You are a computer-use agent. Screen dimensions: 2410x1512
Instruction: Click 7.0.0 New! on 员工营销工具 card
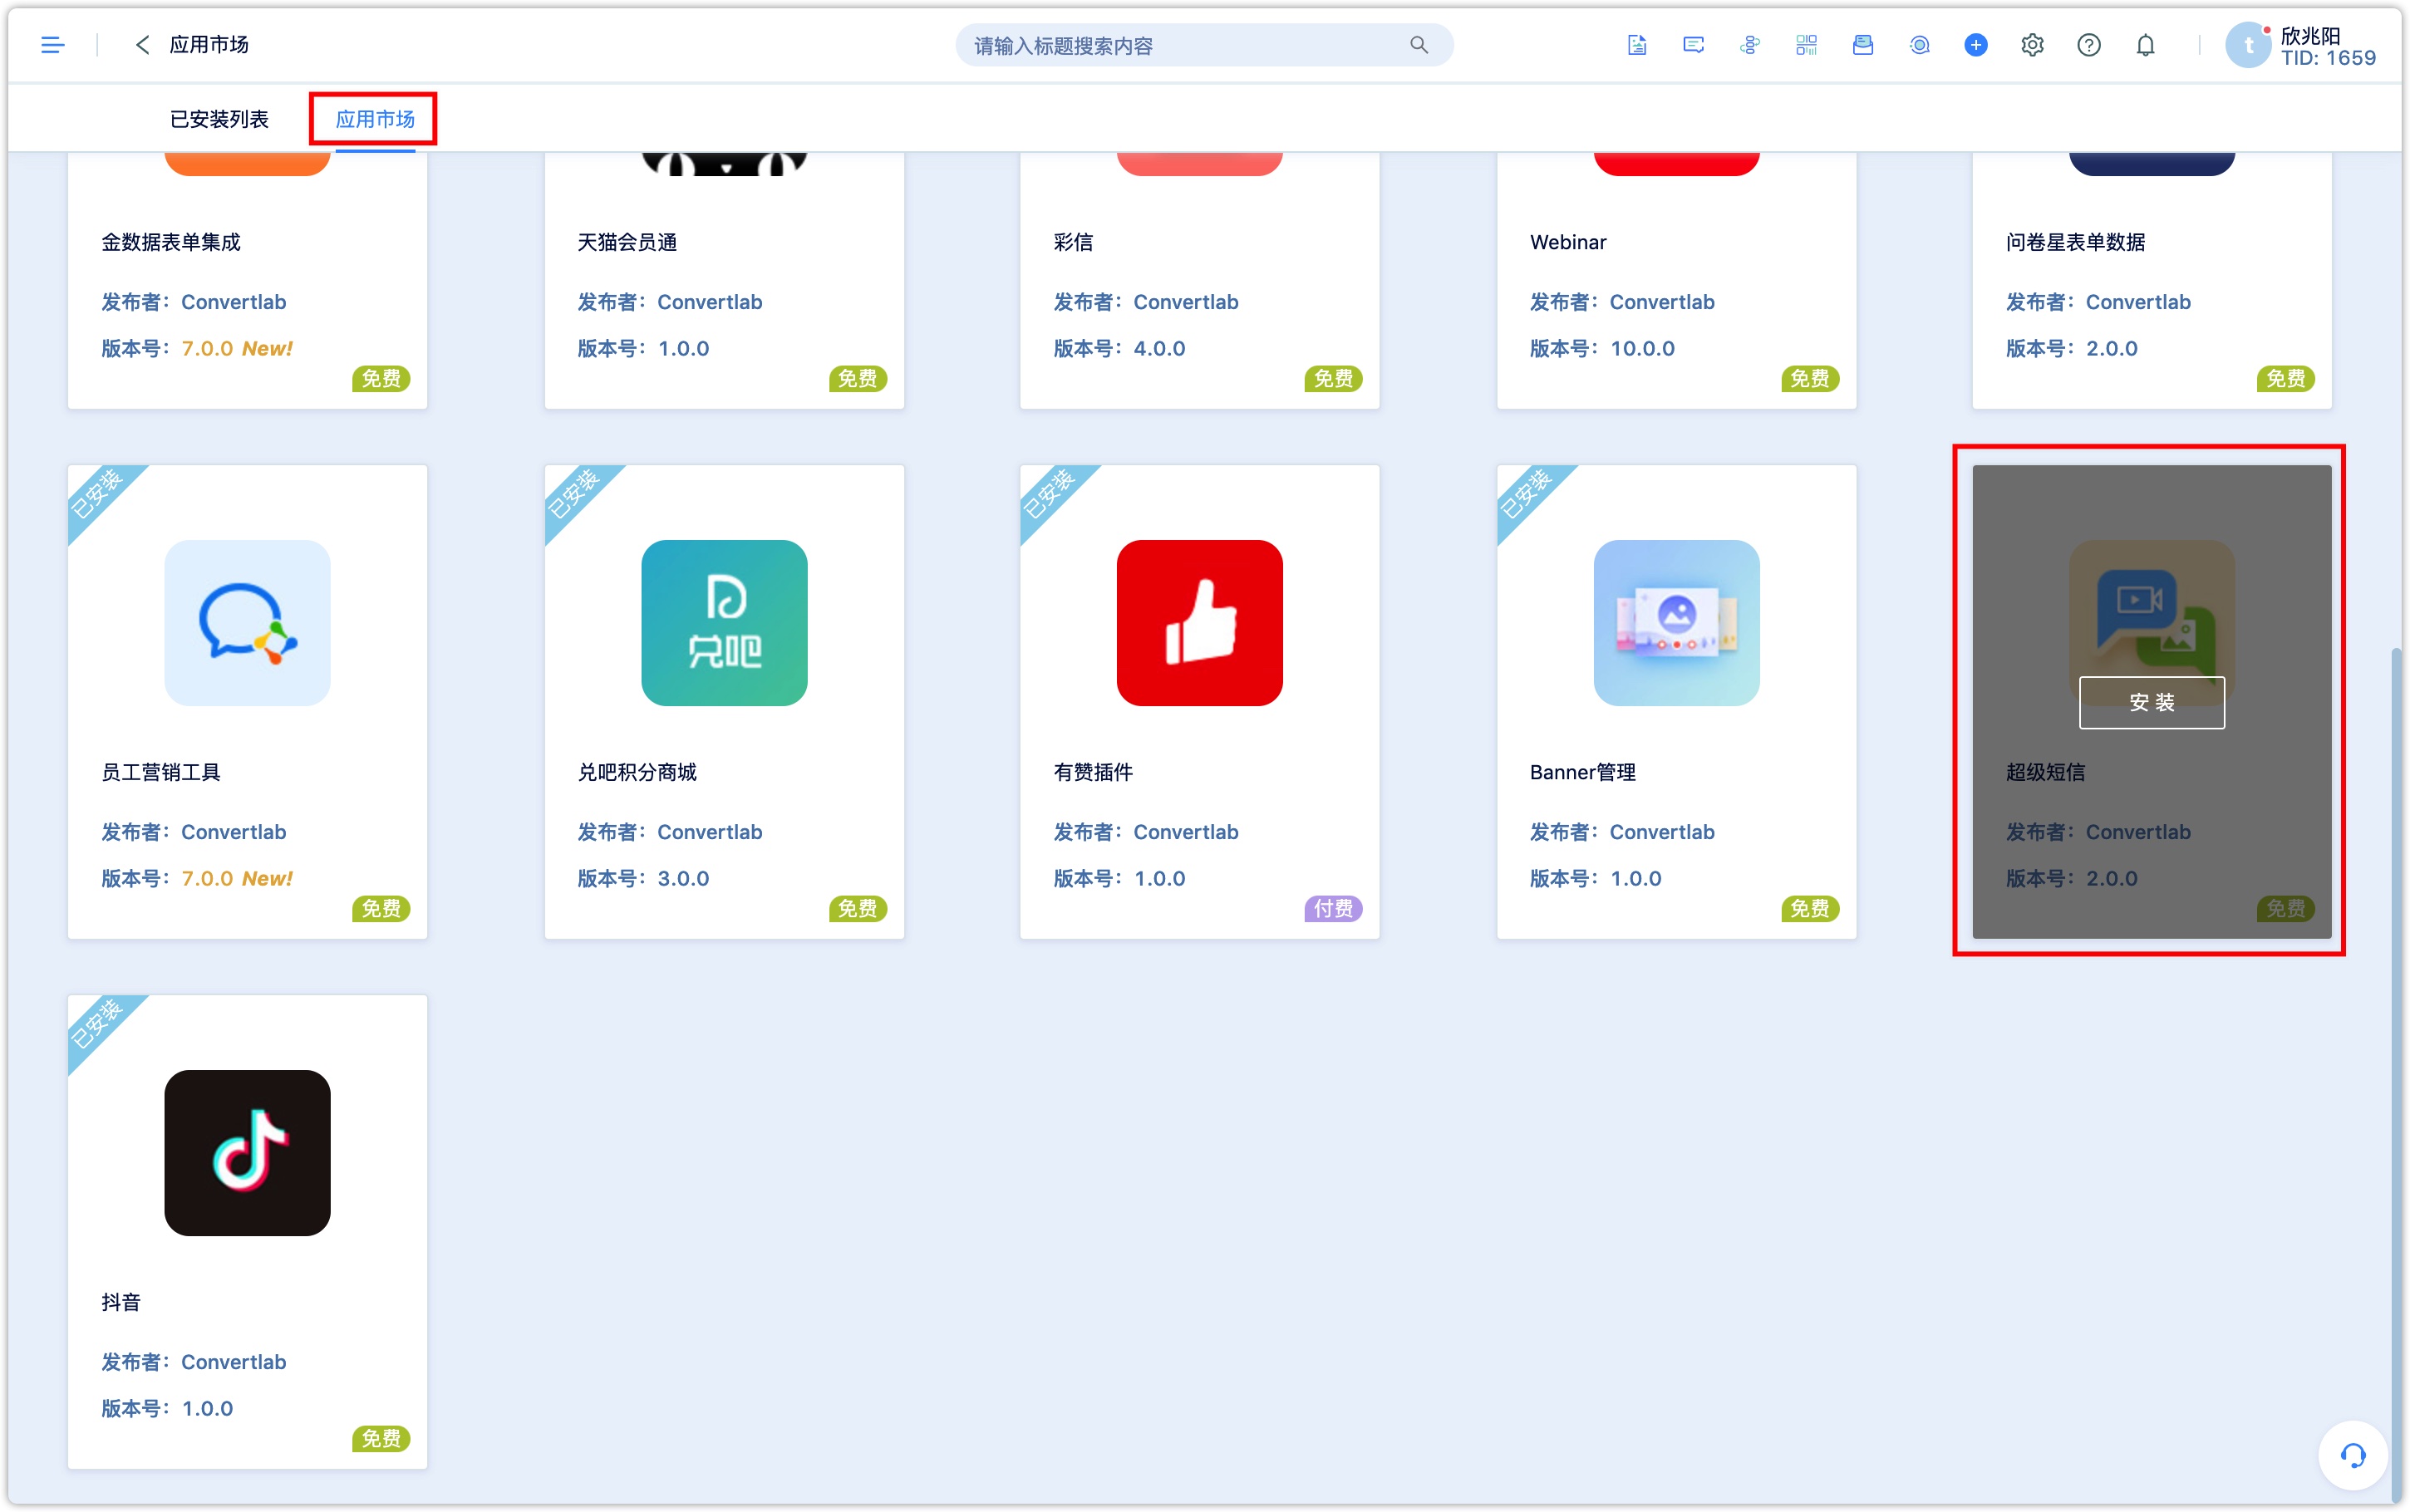(237, 878)
